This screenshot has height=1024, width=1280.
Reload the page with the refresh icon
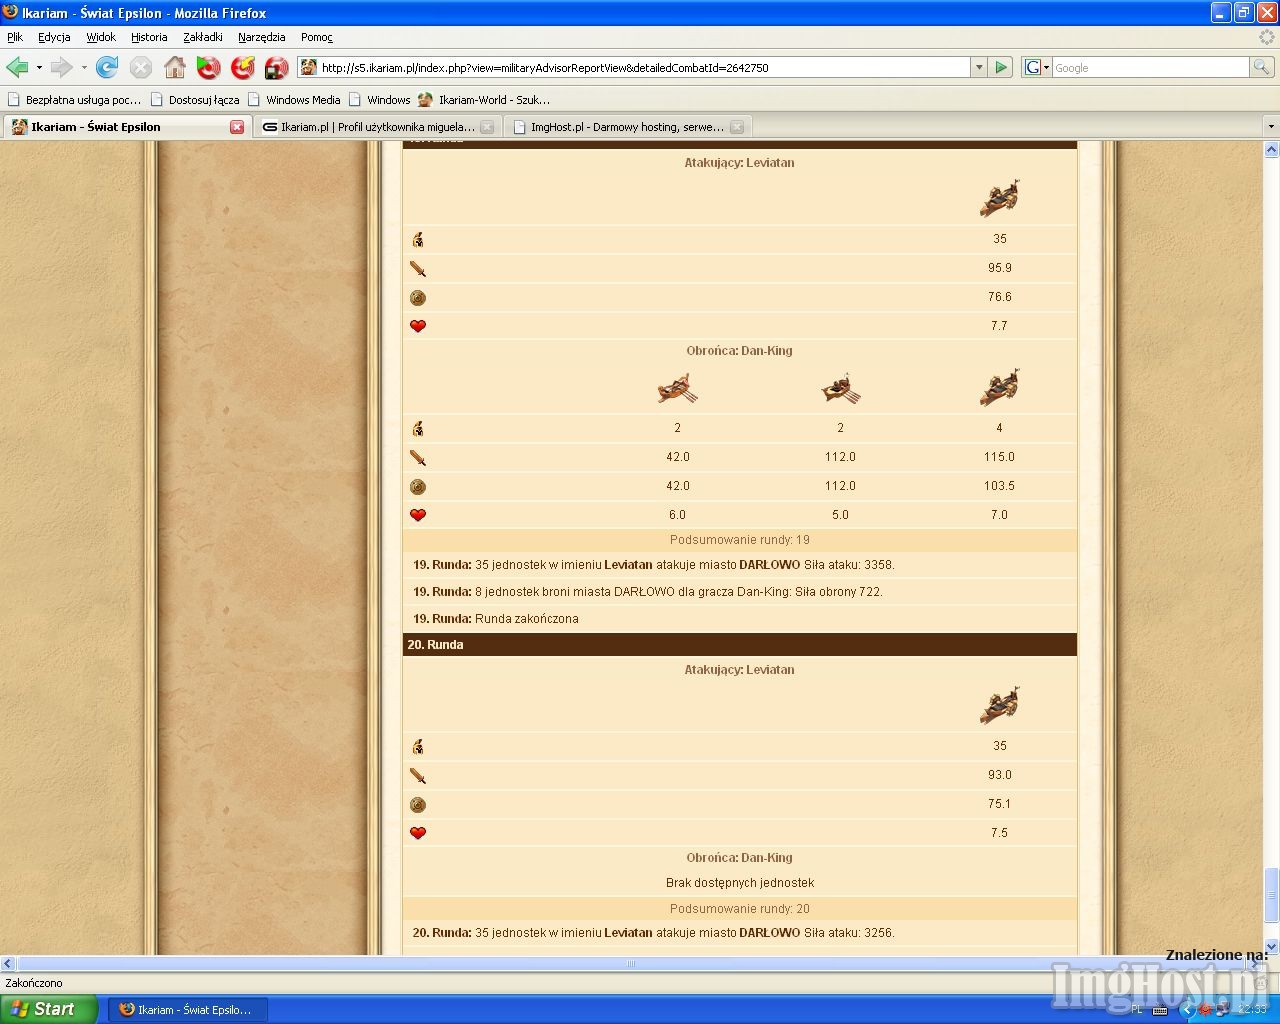point(107,67)
